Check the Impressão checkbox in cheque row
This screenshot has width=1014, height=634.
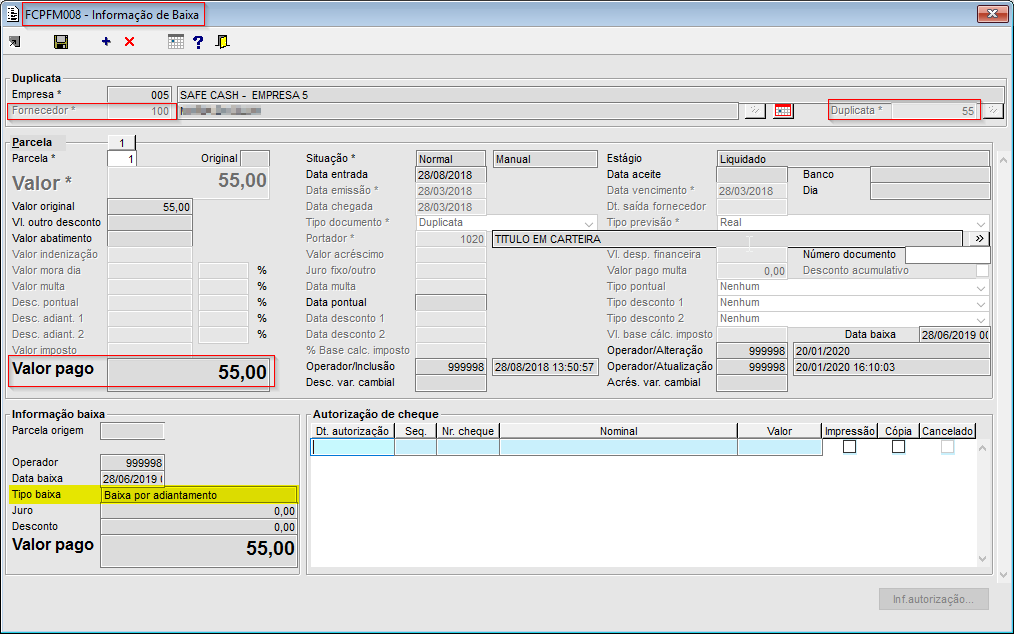pyautogui.click(x=849, y=446)
